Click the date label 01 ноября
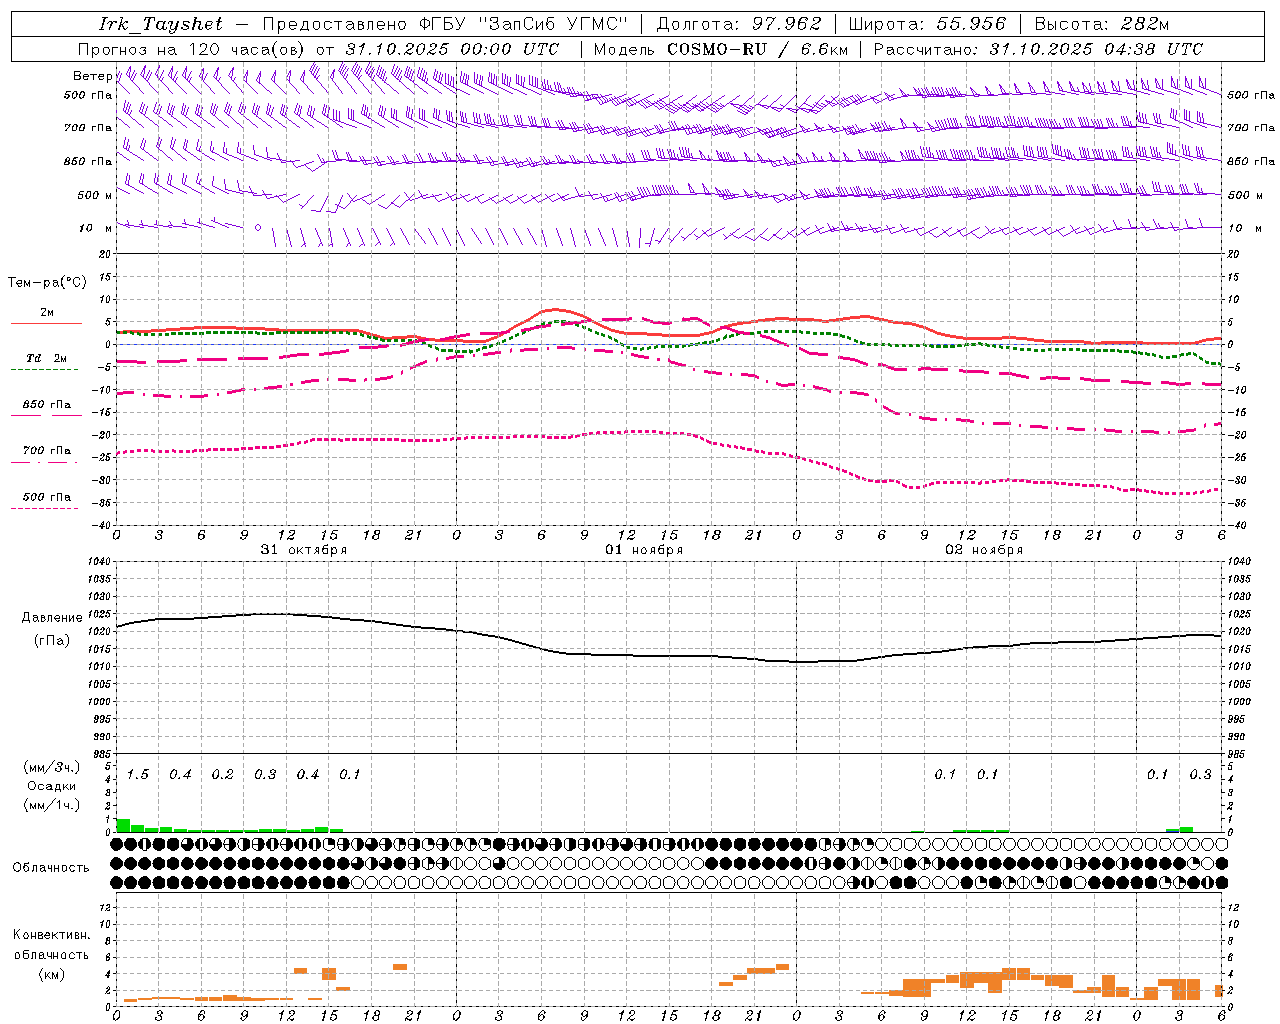Screen dimensions: 1280x1024 pos(644,550)
